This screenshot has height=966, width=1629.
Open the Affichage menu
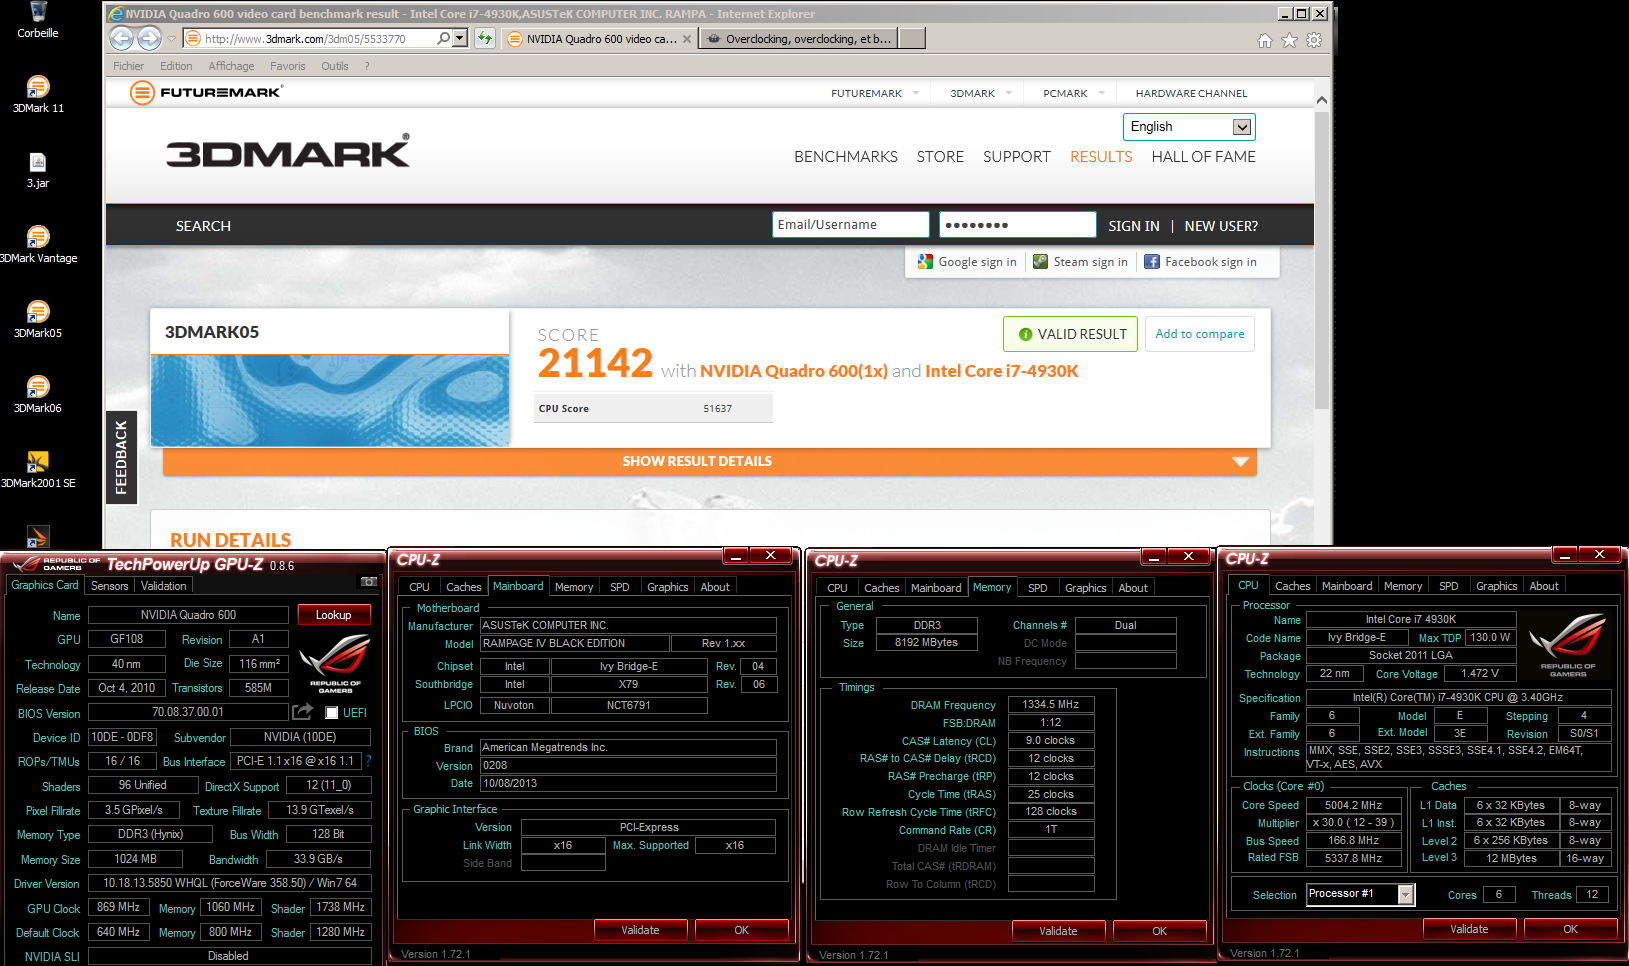231,66
